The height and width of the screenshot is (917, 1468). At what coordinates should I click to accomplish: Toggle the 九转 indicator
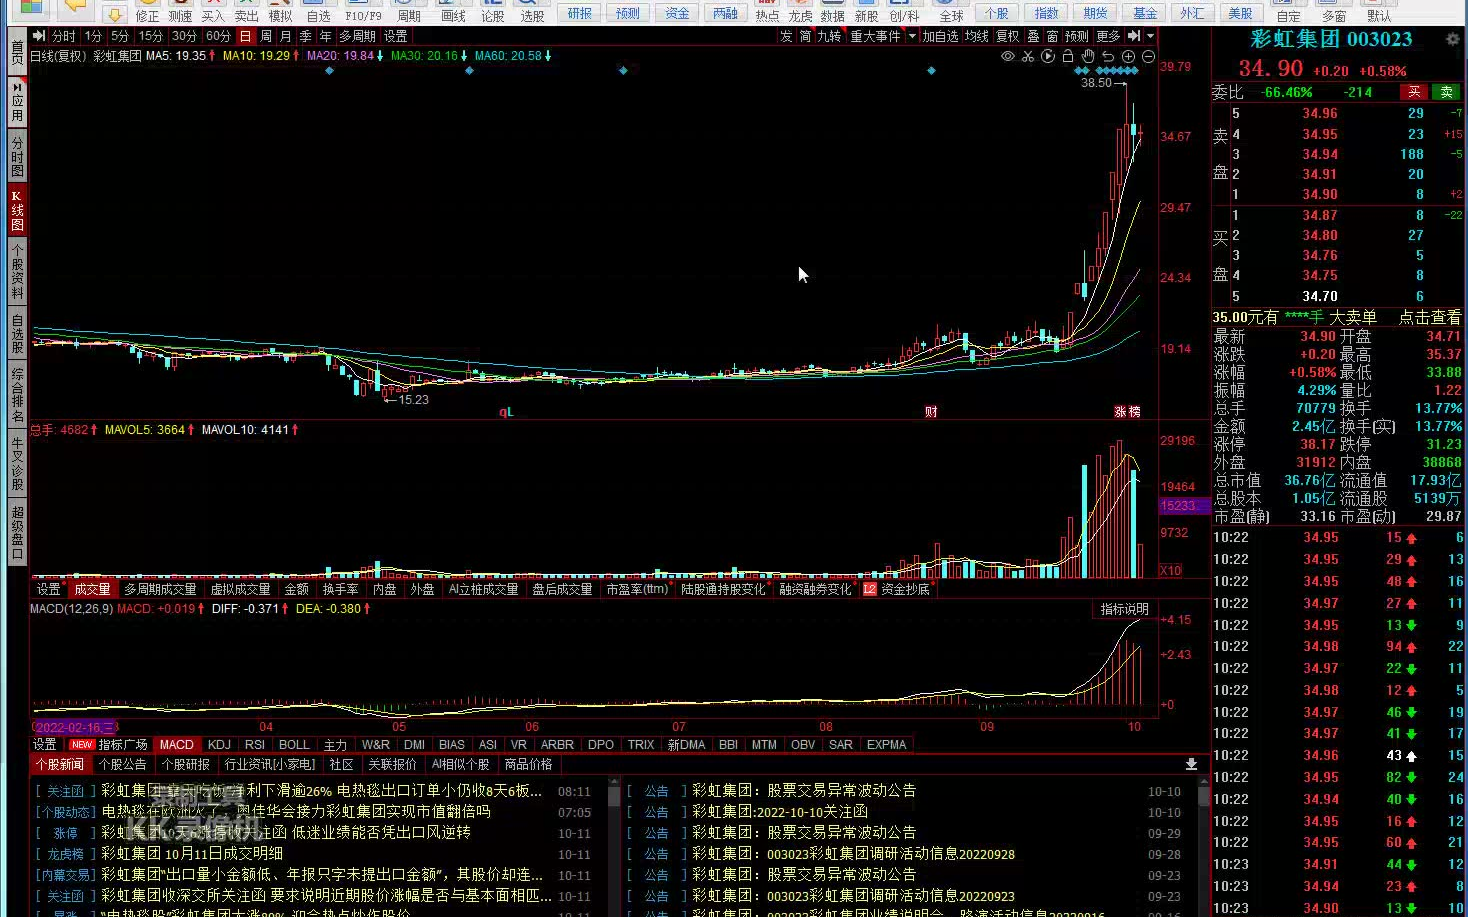coord(829,36)
